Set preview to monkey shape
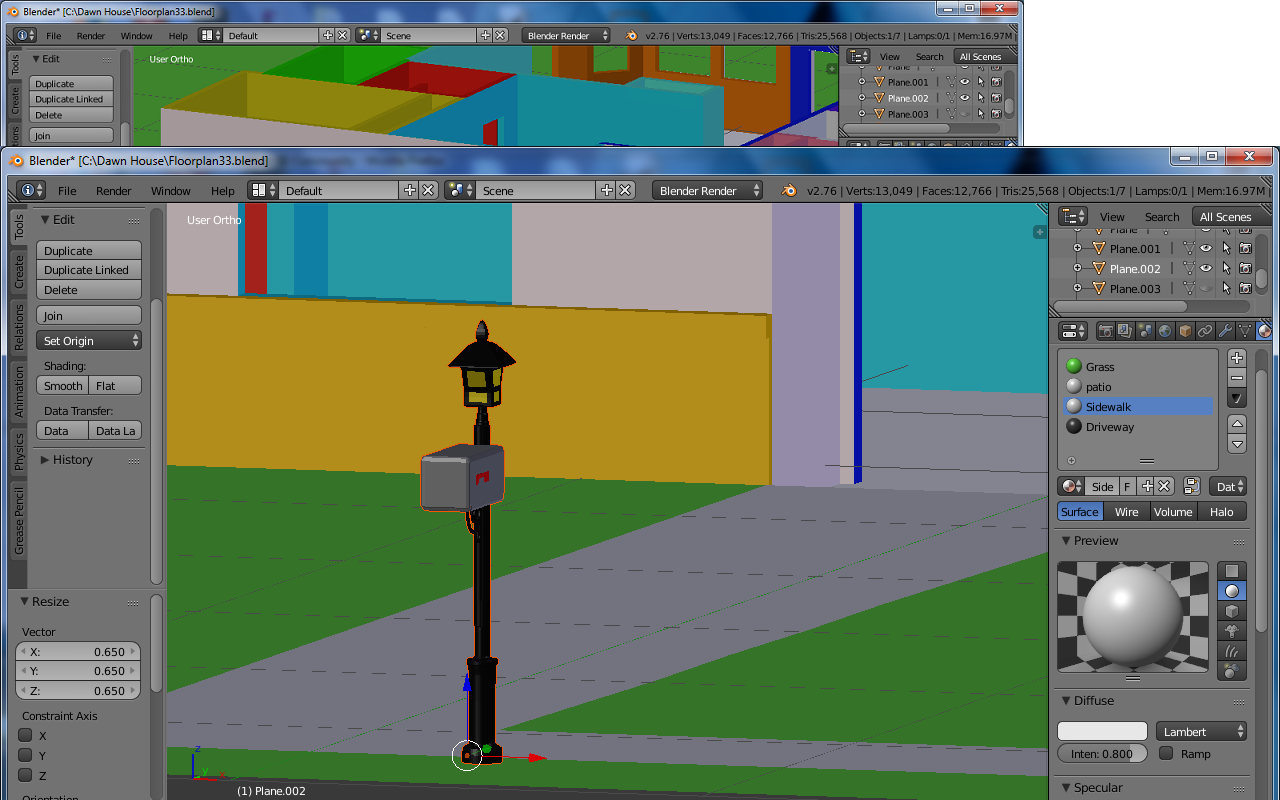1280x800 pixels. click(1232, 631)
